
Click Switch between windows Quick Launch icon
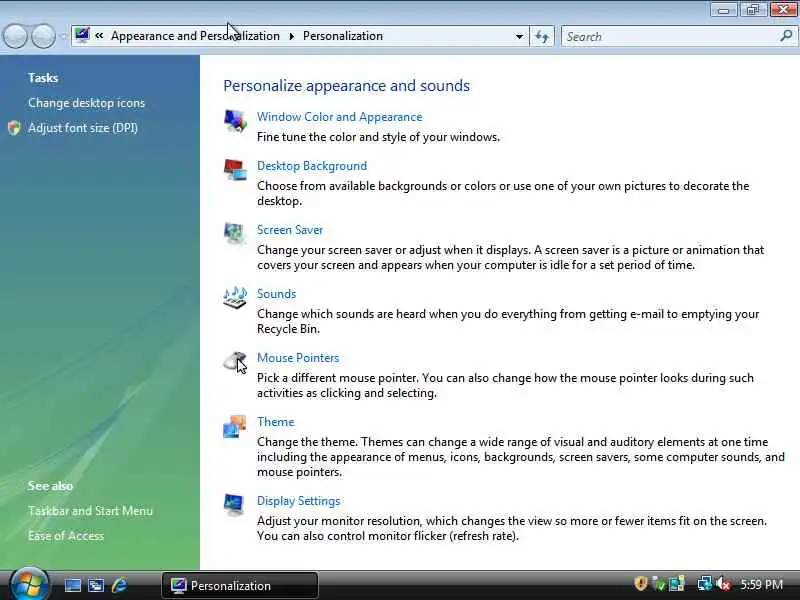click(x=96, y=585)
